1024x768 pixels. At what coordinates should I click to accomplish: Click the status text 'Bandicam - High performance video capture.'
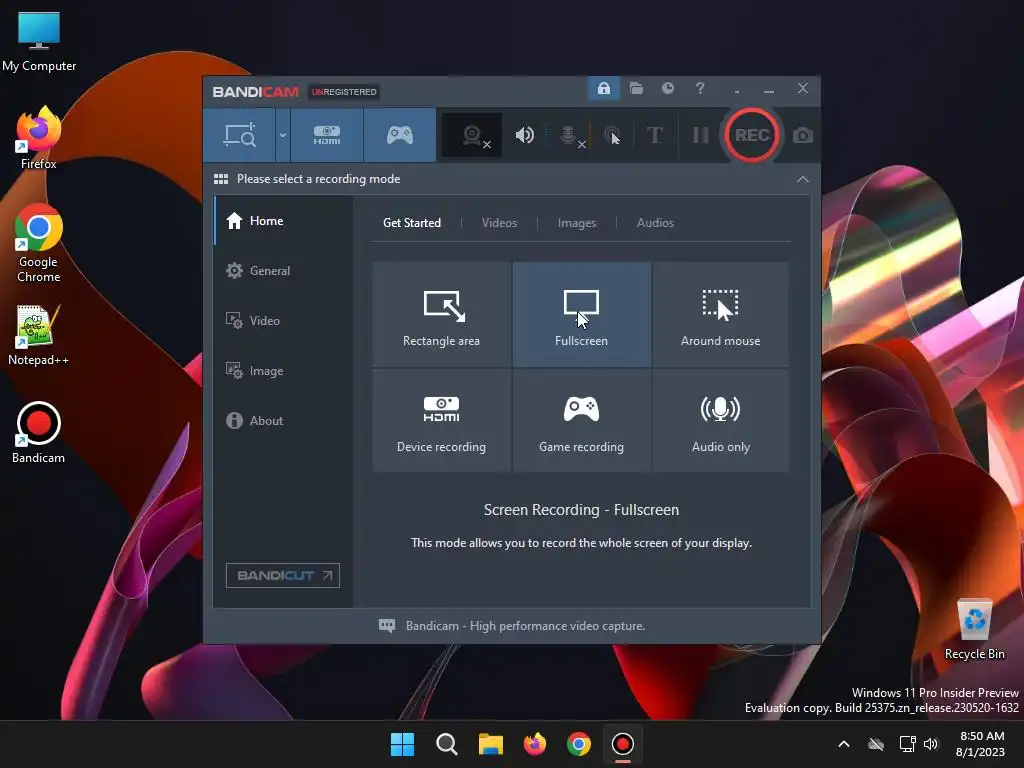point(525,626)
